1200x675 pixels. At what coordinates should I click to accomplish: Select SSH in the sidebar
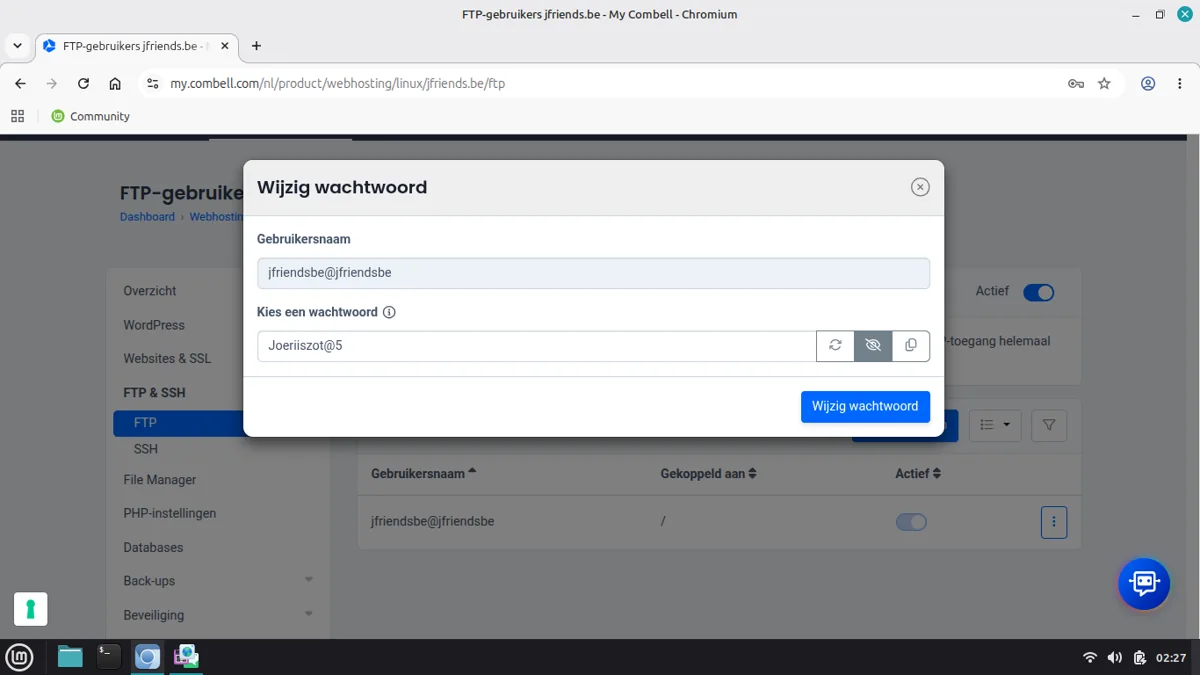[146, 449]
